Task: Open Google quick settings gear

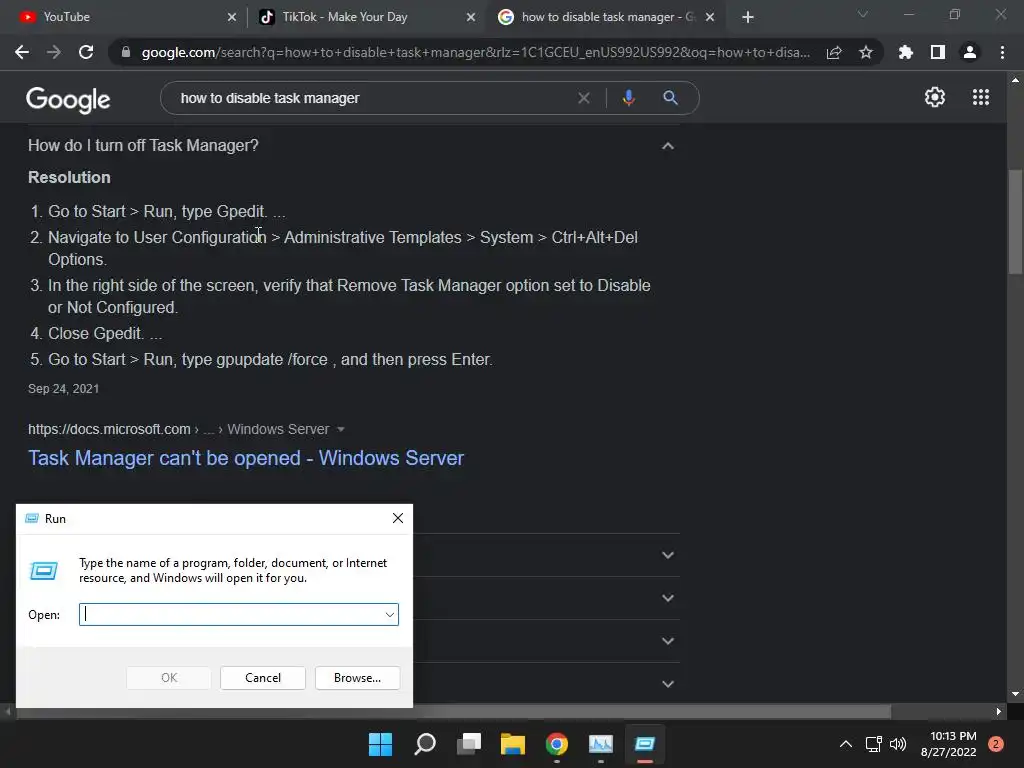Action: click(x=935, y=97)
